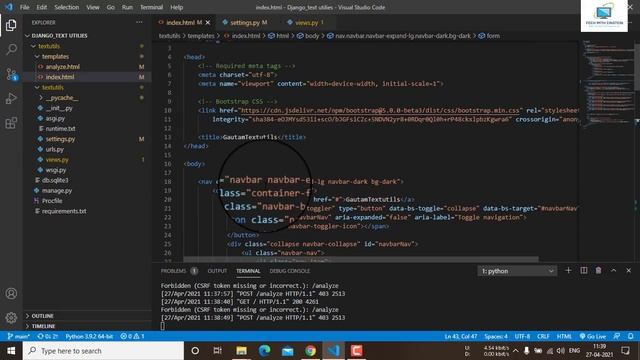Open Explorer more actions ellipsis
The height and width of the screenshot is (360, 640).
(139, 22)
